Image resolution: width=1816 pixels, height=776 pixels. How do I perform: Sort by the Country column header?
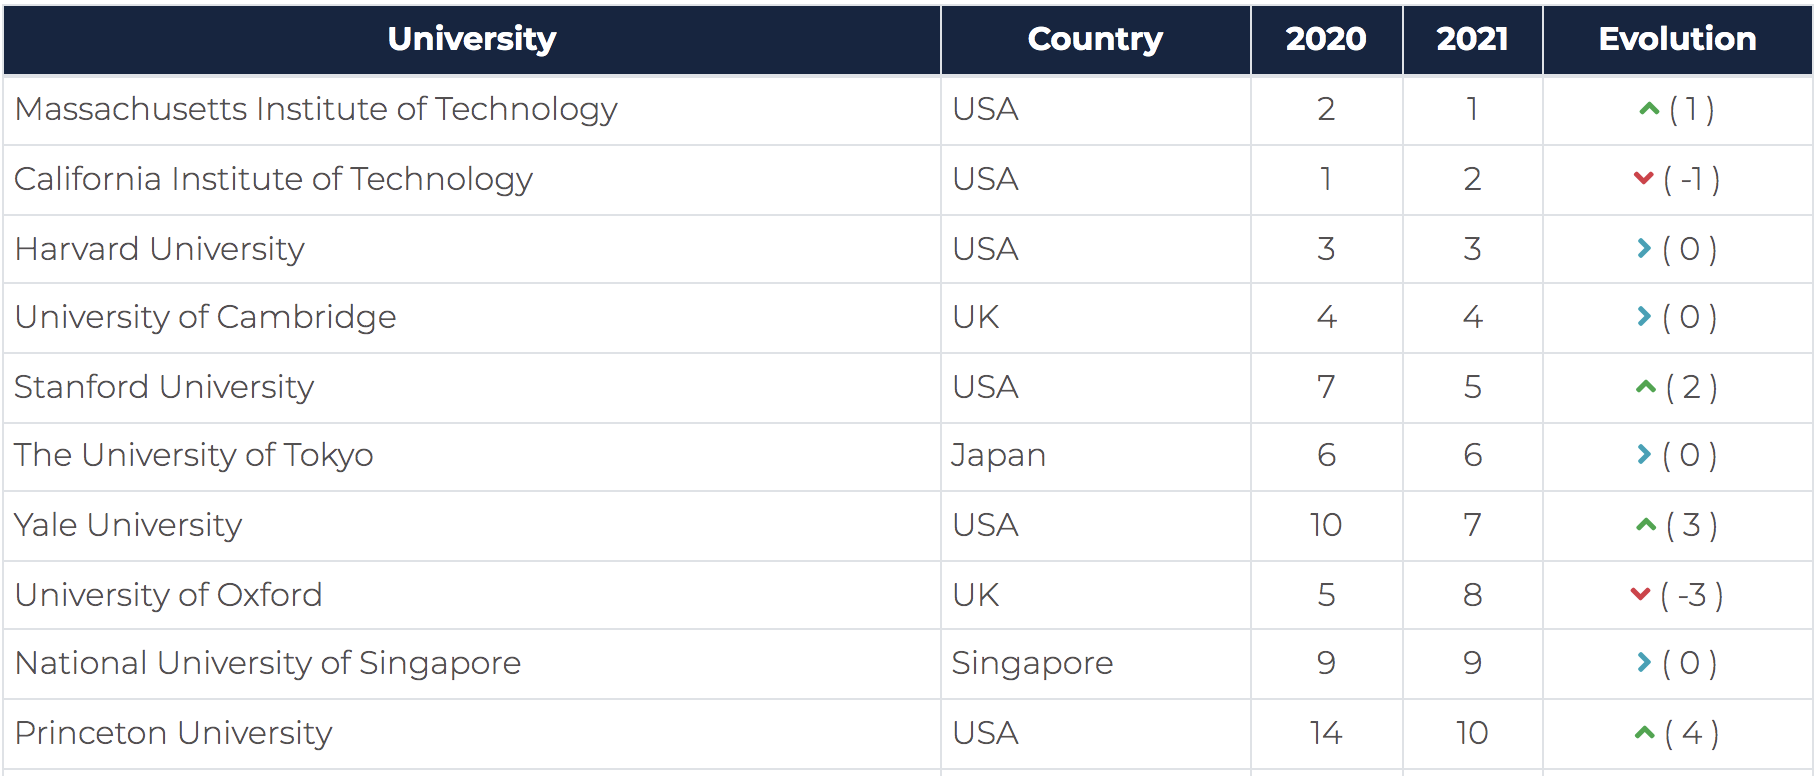[1095, 39]
